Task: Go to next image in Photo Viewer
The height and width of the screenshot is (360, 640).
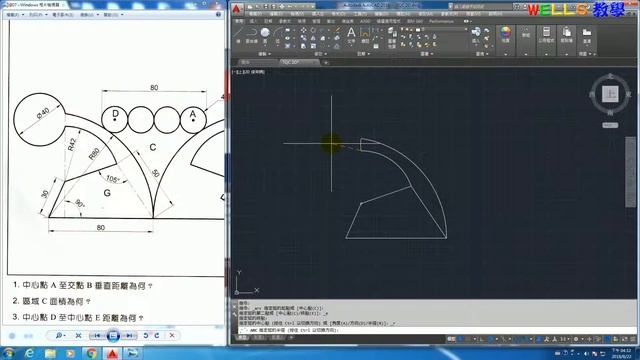Action: pyautogui.click(x=129, y=336)
